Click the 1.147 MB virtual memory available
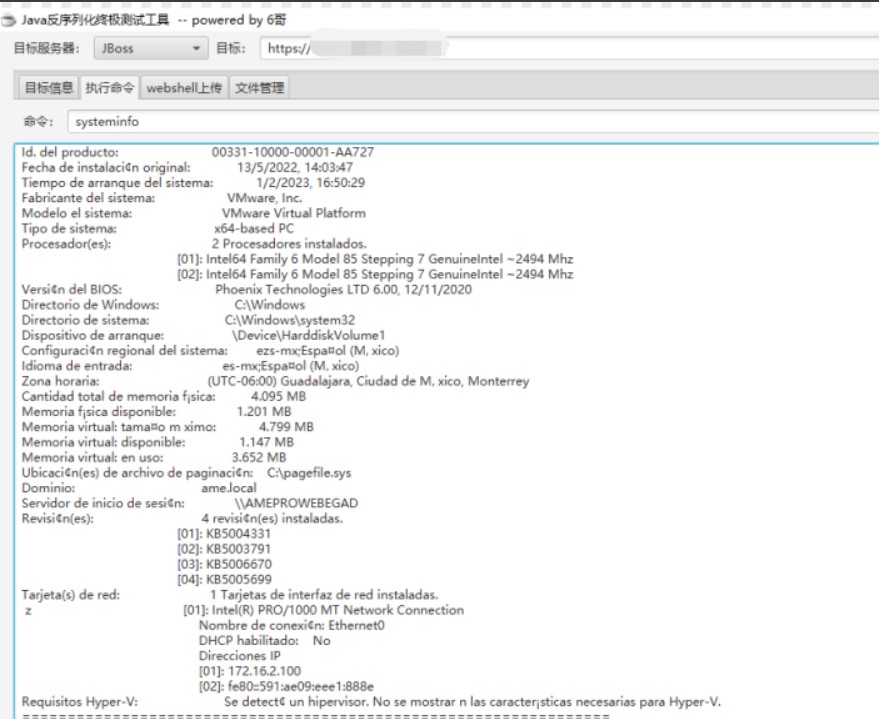 coord(266,442)
